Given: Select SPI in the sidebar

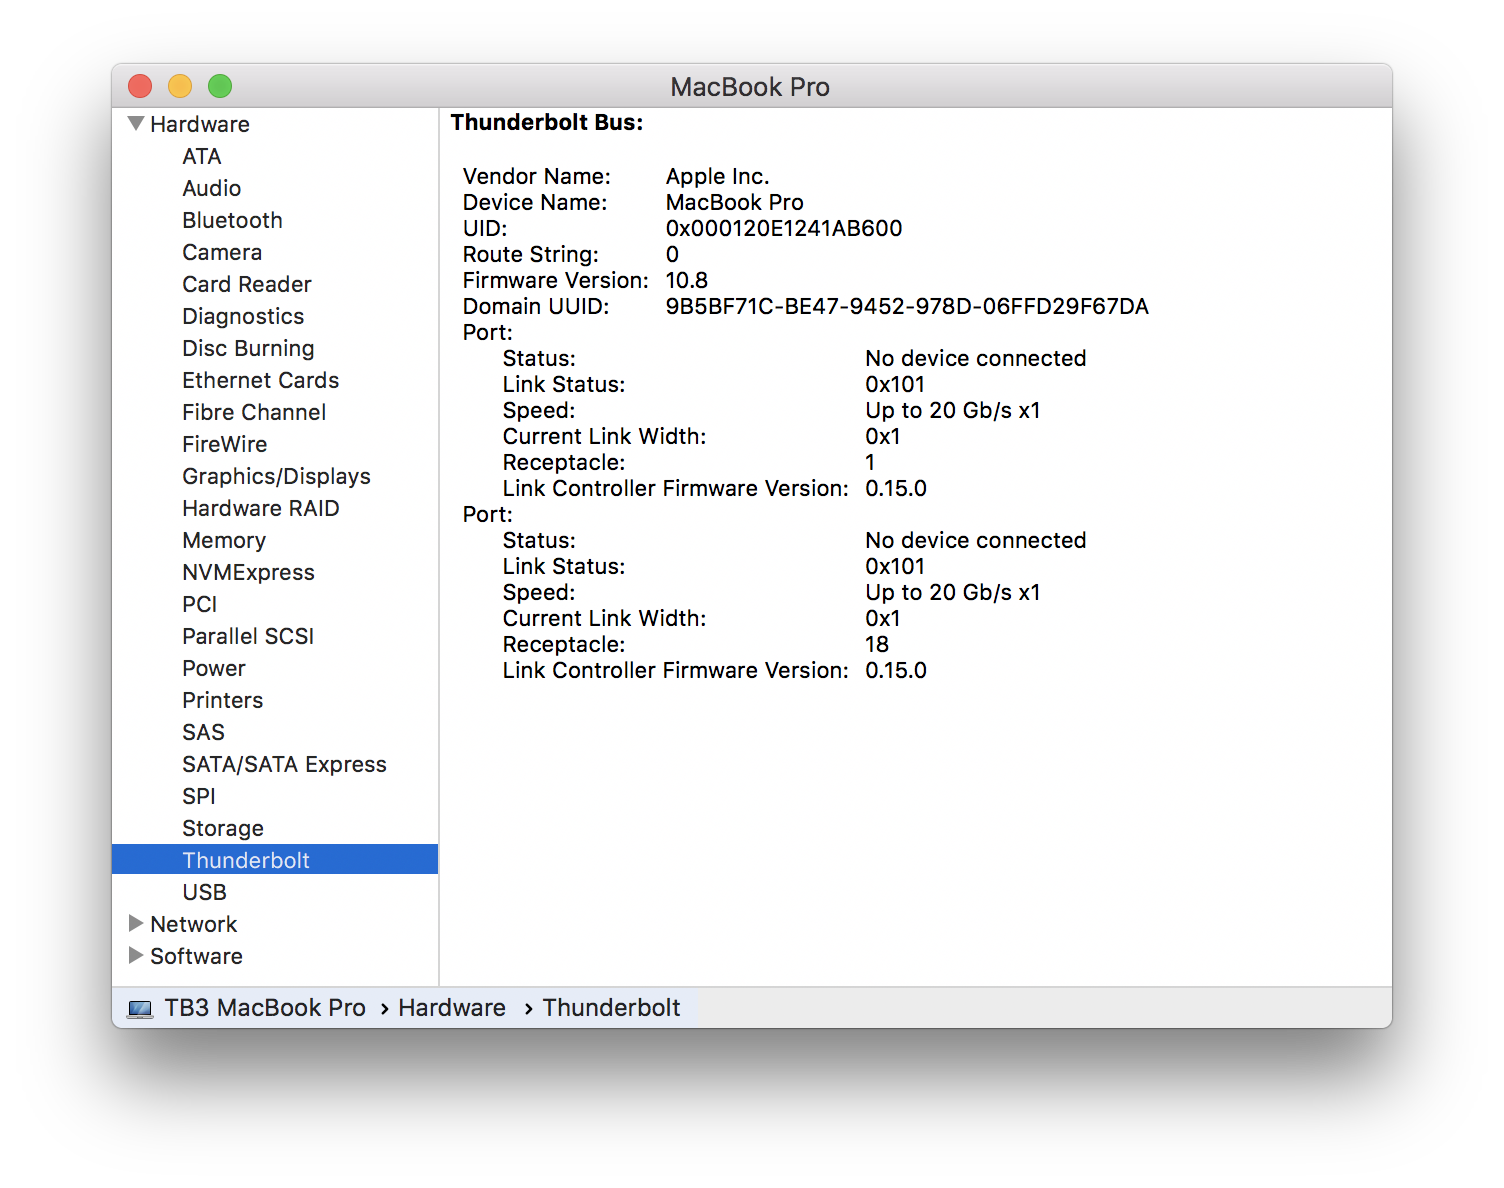Looking at the screenshot, I should tap(198, 796).
